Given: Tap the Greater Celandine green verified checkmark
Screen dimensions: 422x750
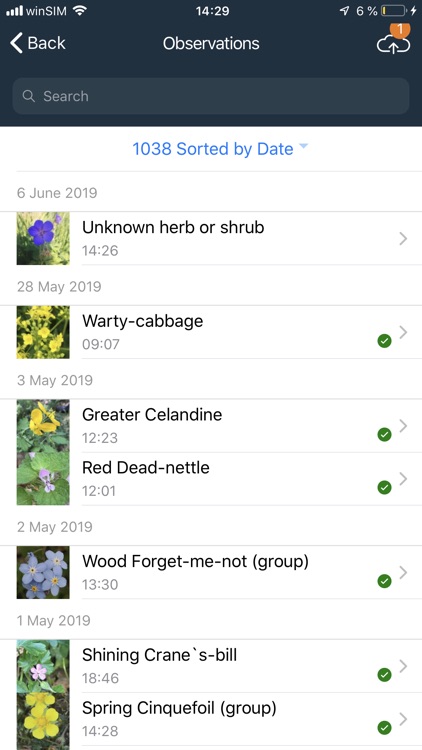Looking at the screenshot, I should click(384, 434).
